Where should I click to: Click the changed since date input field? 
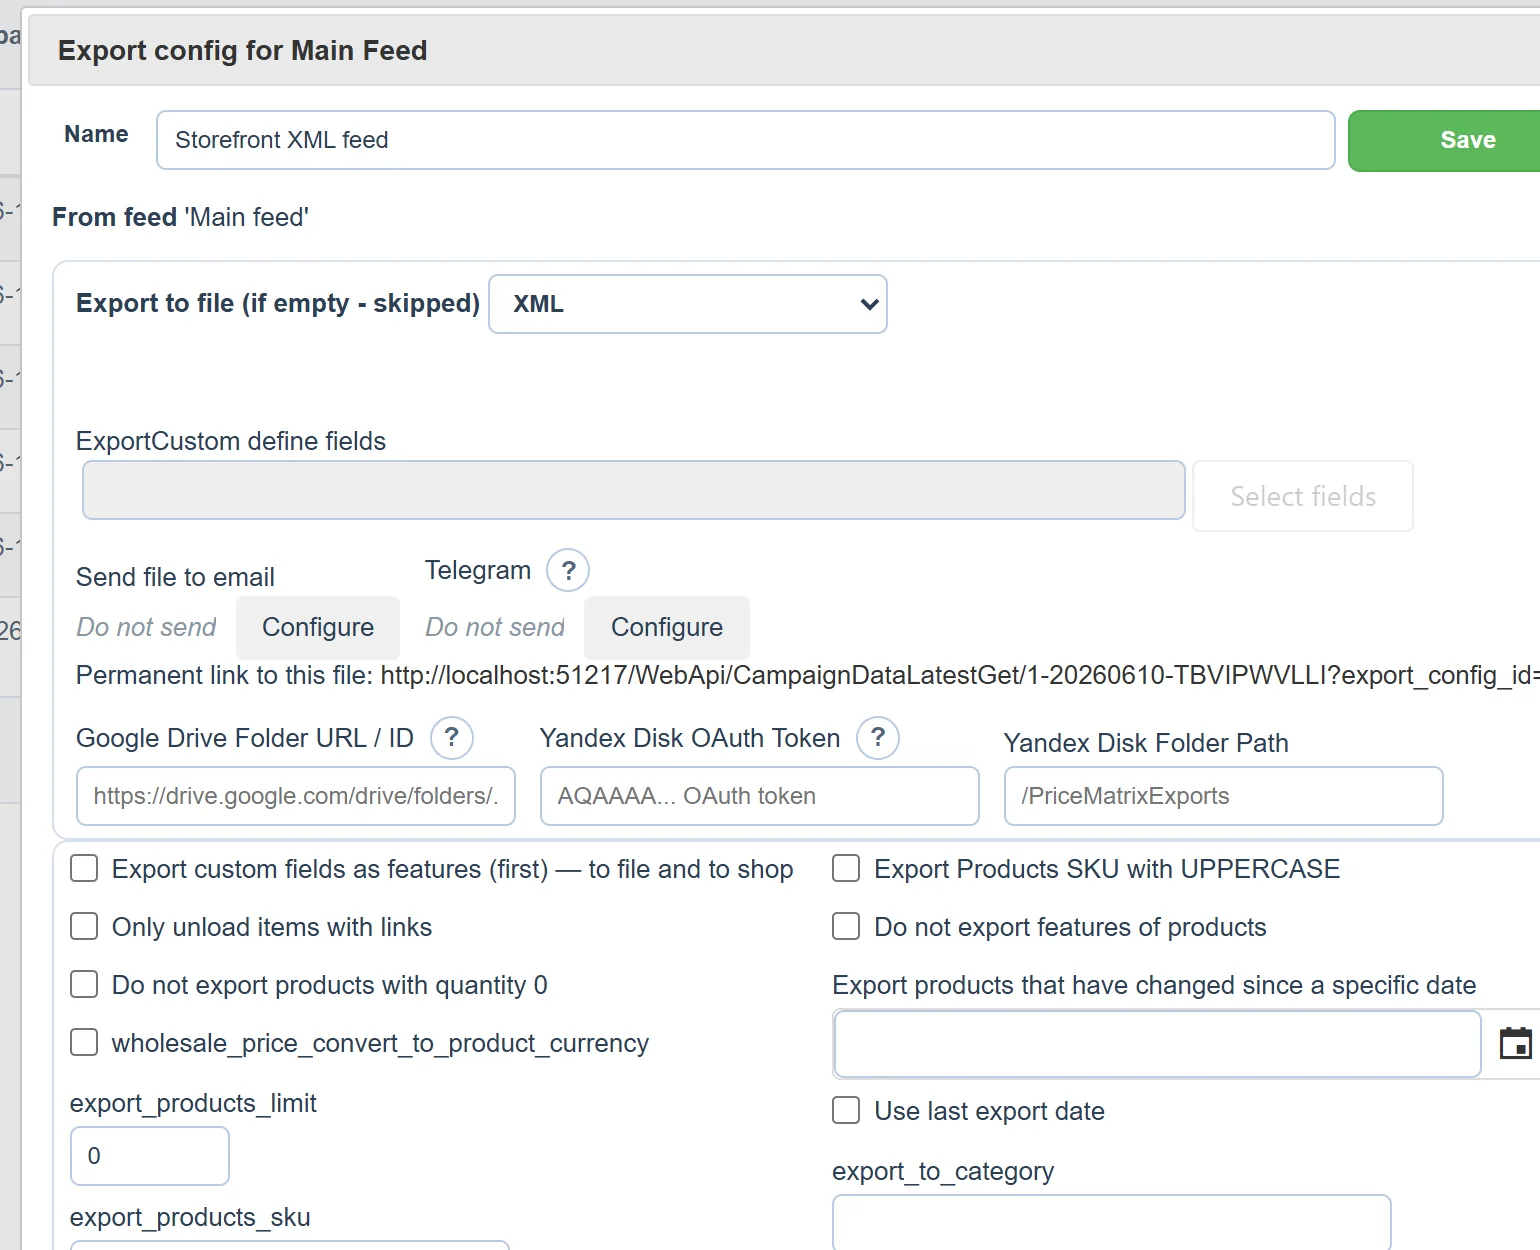(1158, 1044)
